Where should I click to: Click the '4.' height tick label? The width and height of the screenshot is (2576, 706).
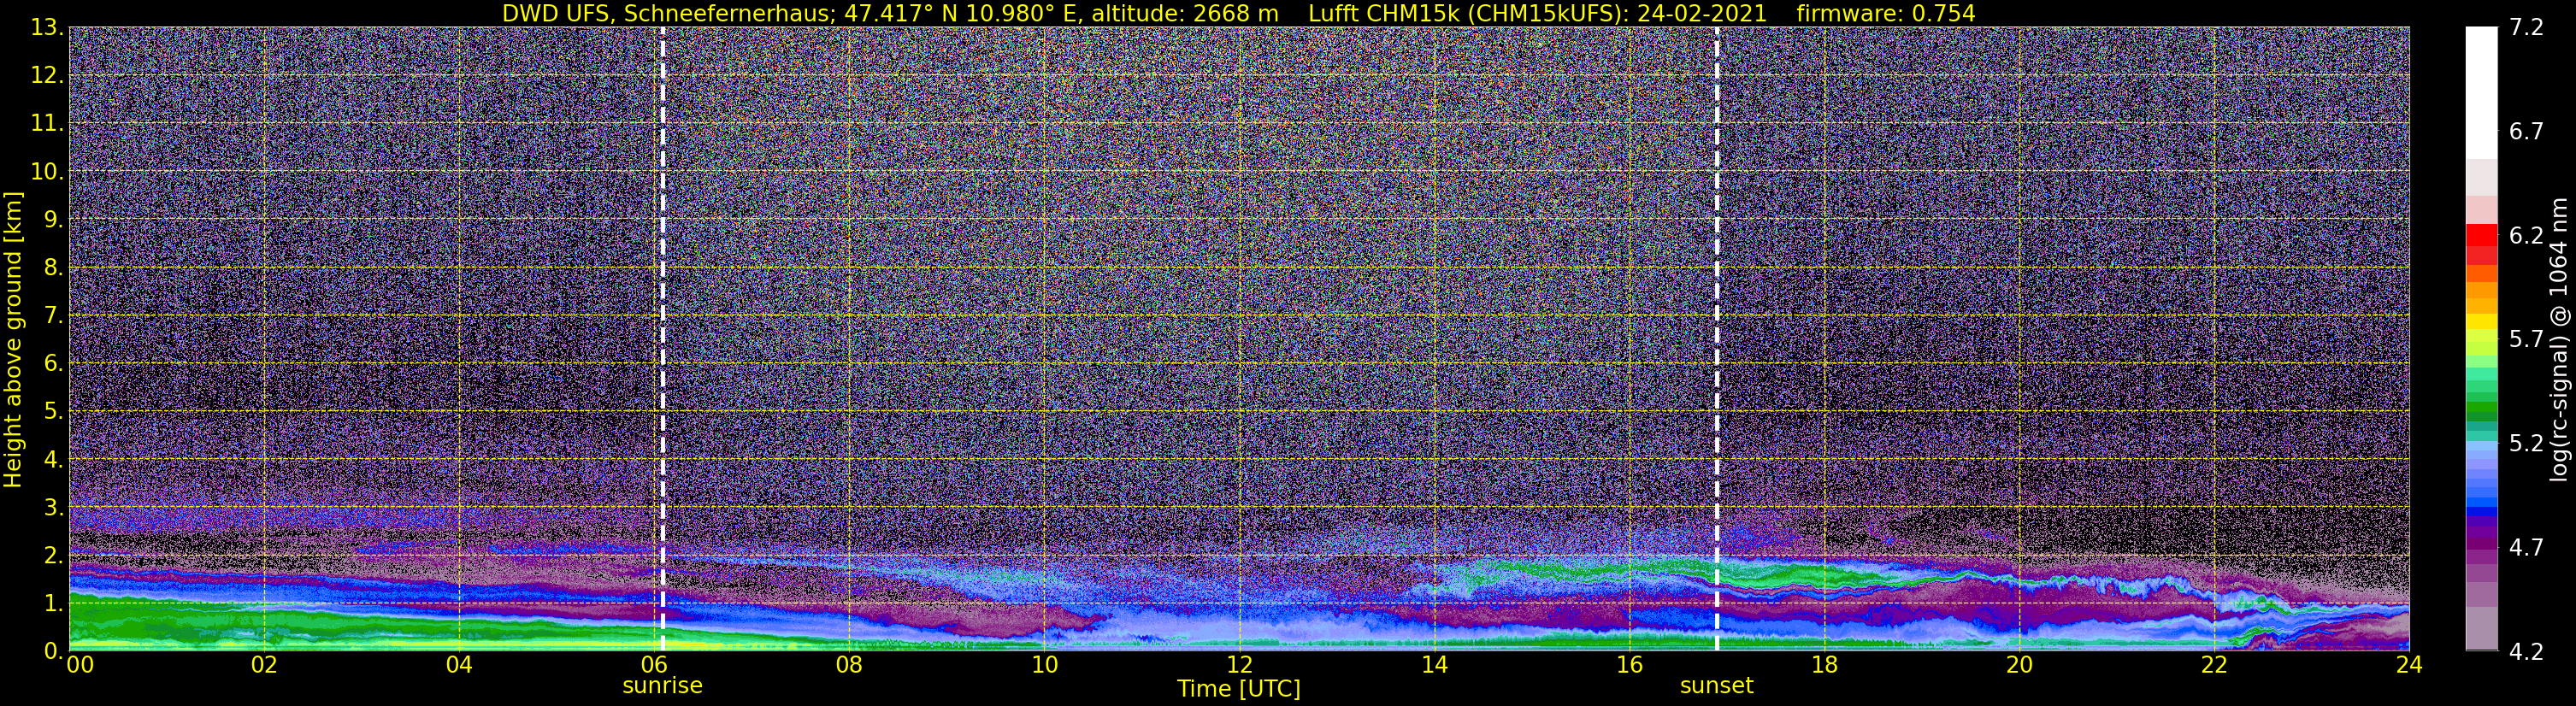(x=53, y=459)
